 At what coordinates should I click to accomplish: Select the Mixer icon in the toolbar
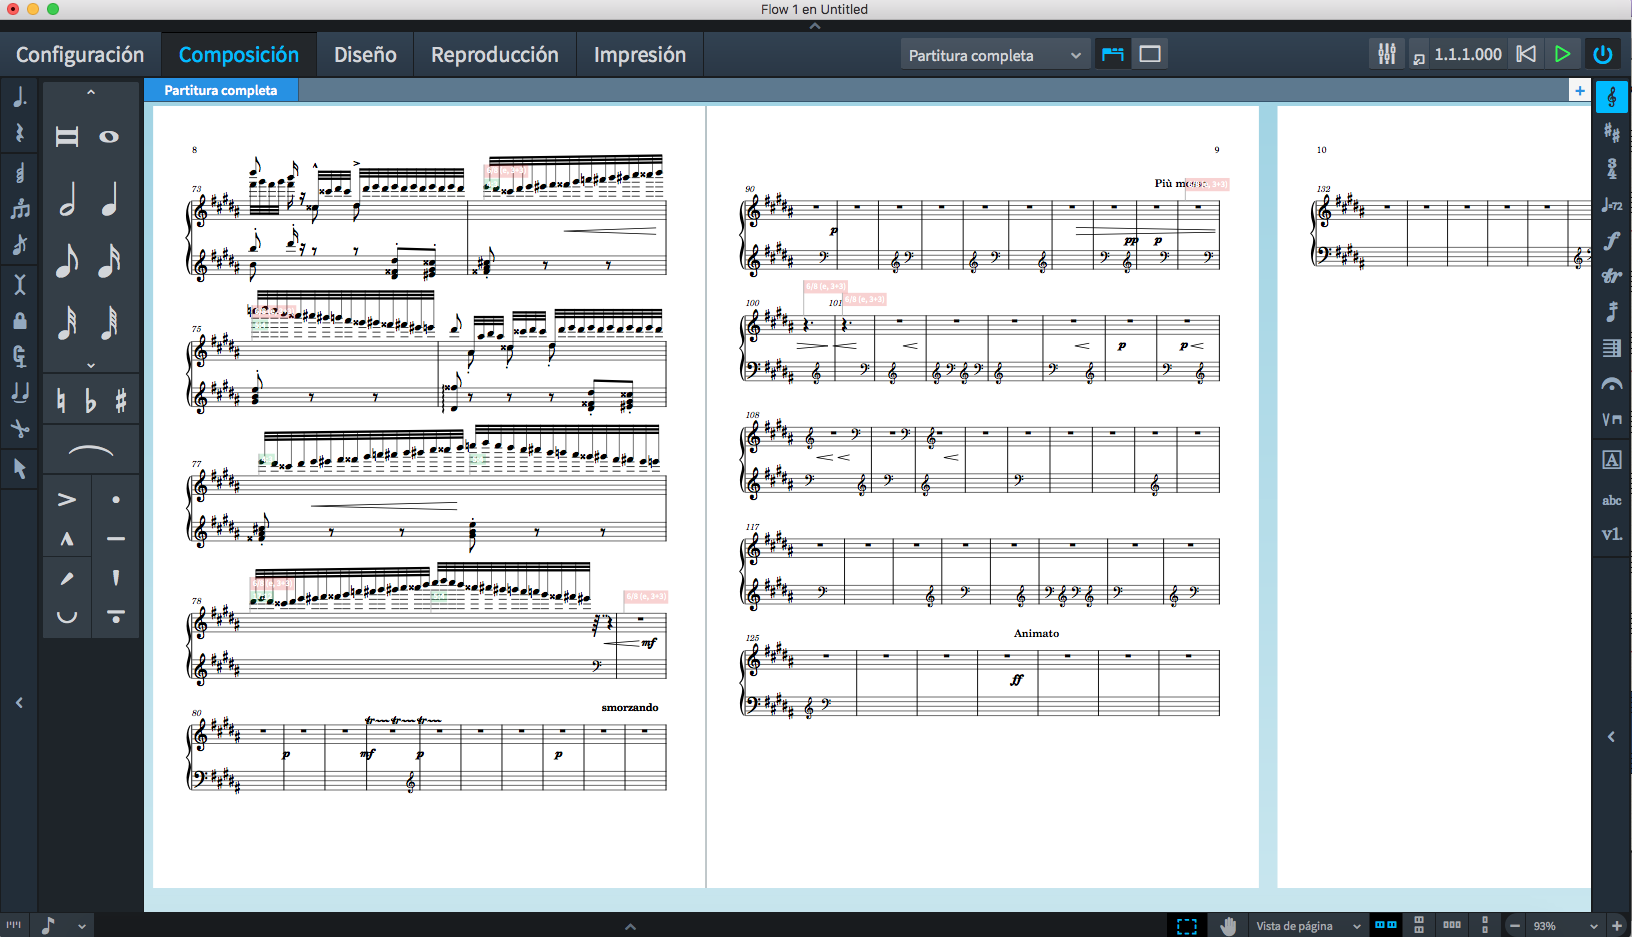(x=1387, y=53)
